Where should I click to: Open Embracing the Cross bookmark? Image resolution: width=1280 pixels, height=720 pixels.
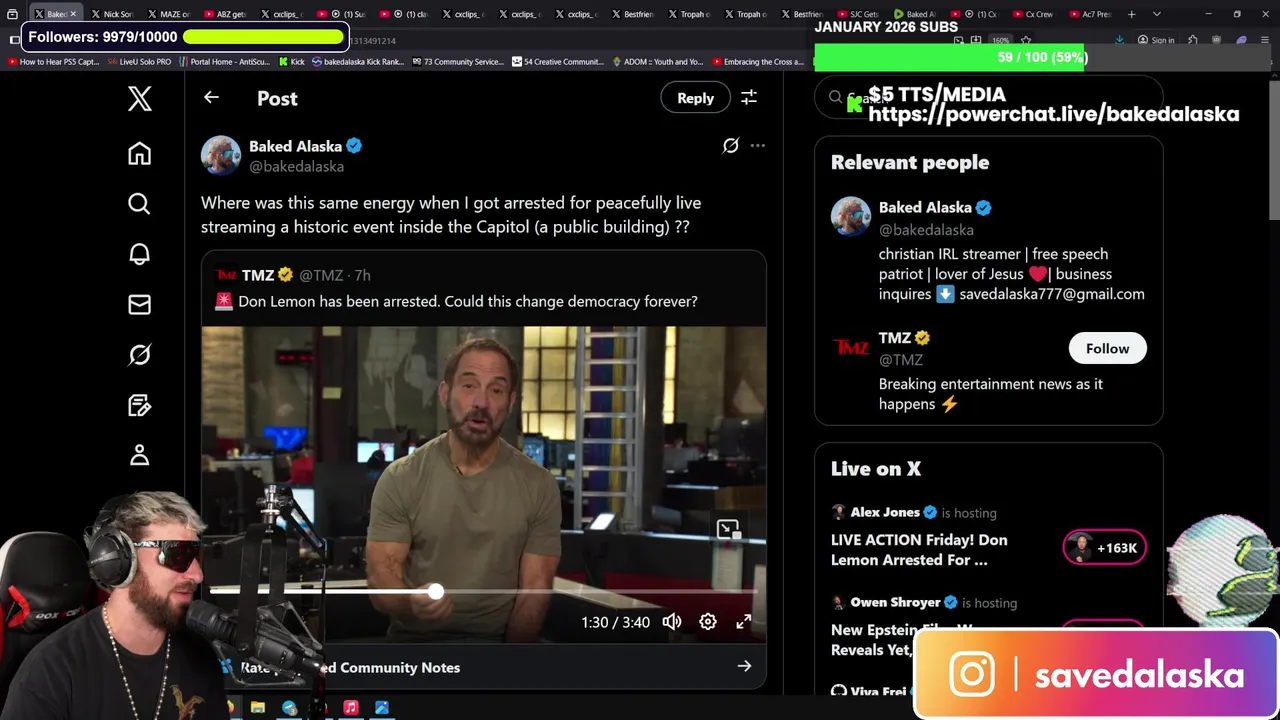click(758, 61)
